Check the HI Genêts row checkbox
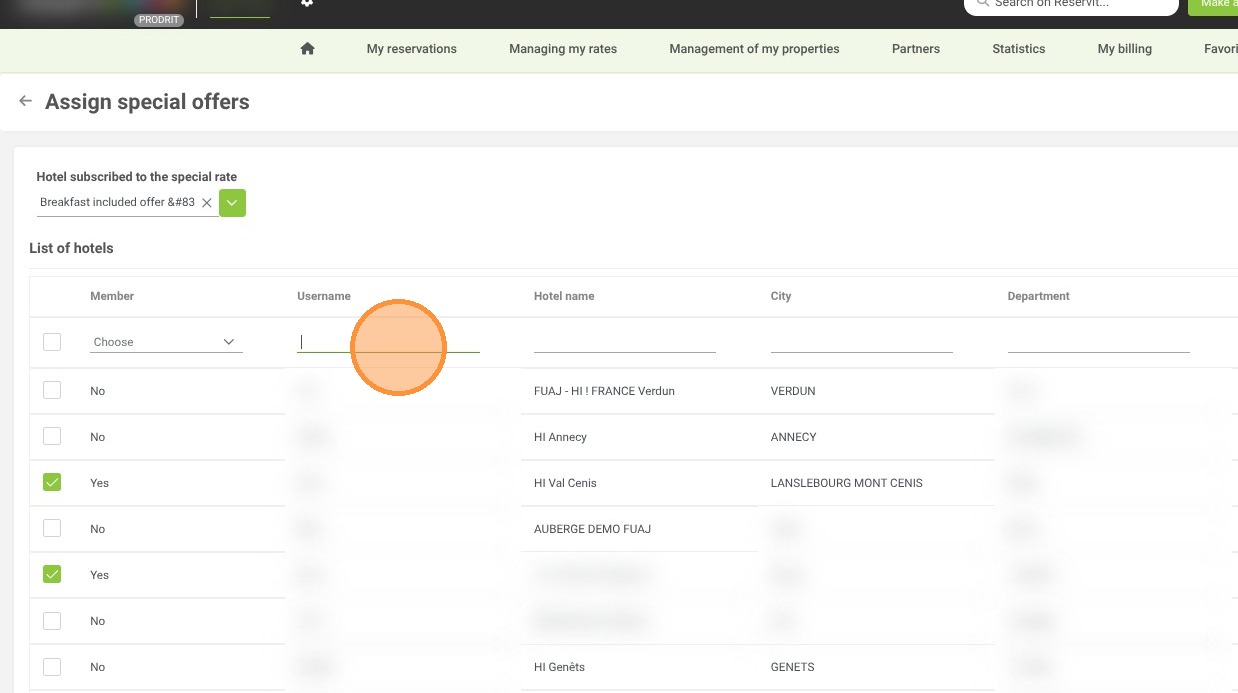Screen dimensions: 1238x693 52,666
